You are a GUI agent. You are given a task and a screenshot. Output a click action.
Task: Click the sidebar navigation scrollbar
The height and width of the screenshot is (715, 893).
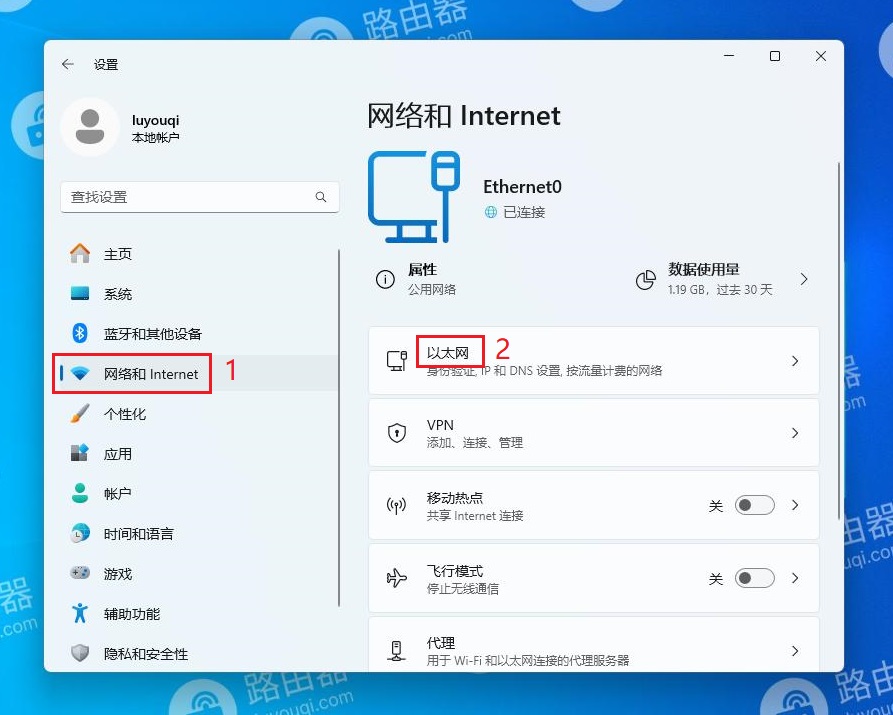click(339, 428)
